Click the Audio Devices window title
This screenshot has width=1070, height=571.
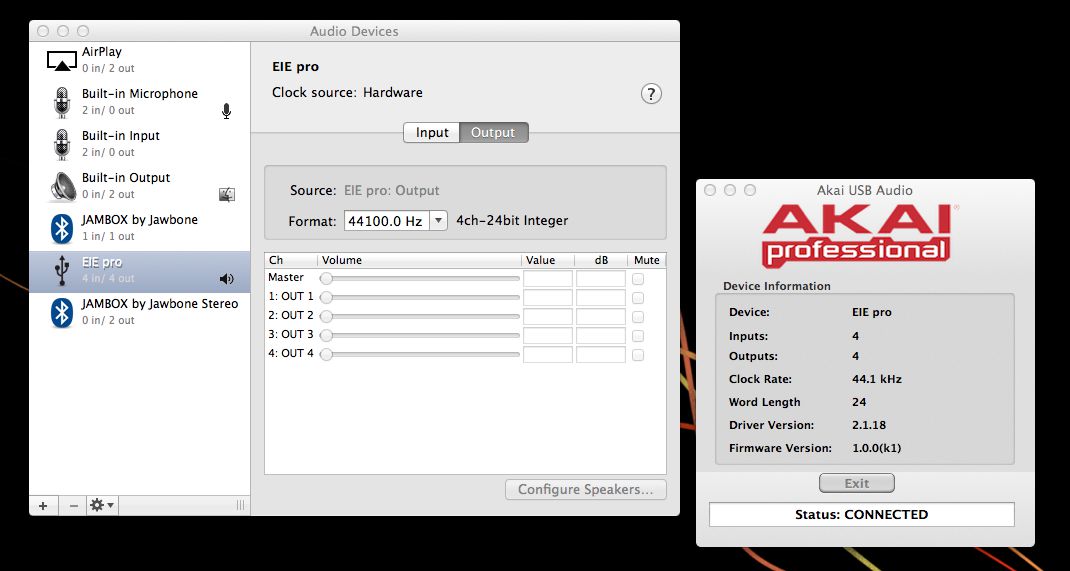[353, 31]
